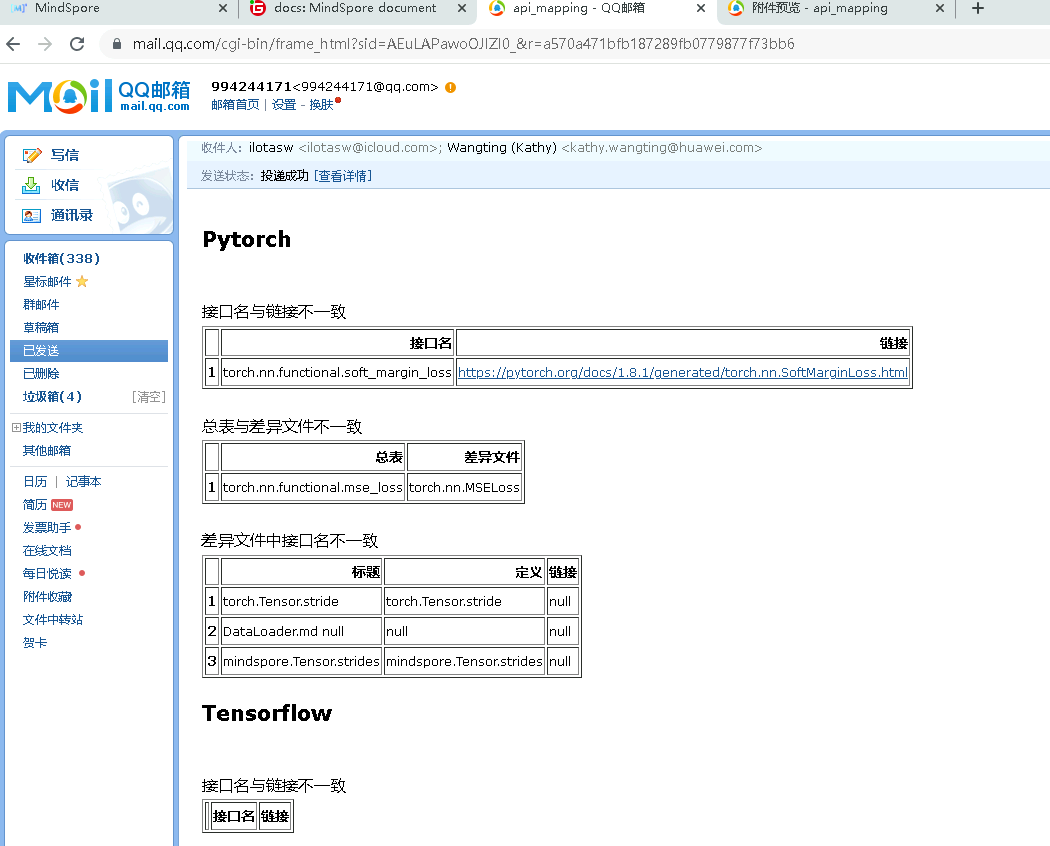
Task: Open 发票助手 invoice assistant
Action: (x=47, y=528)
